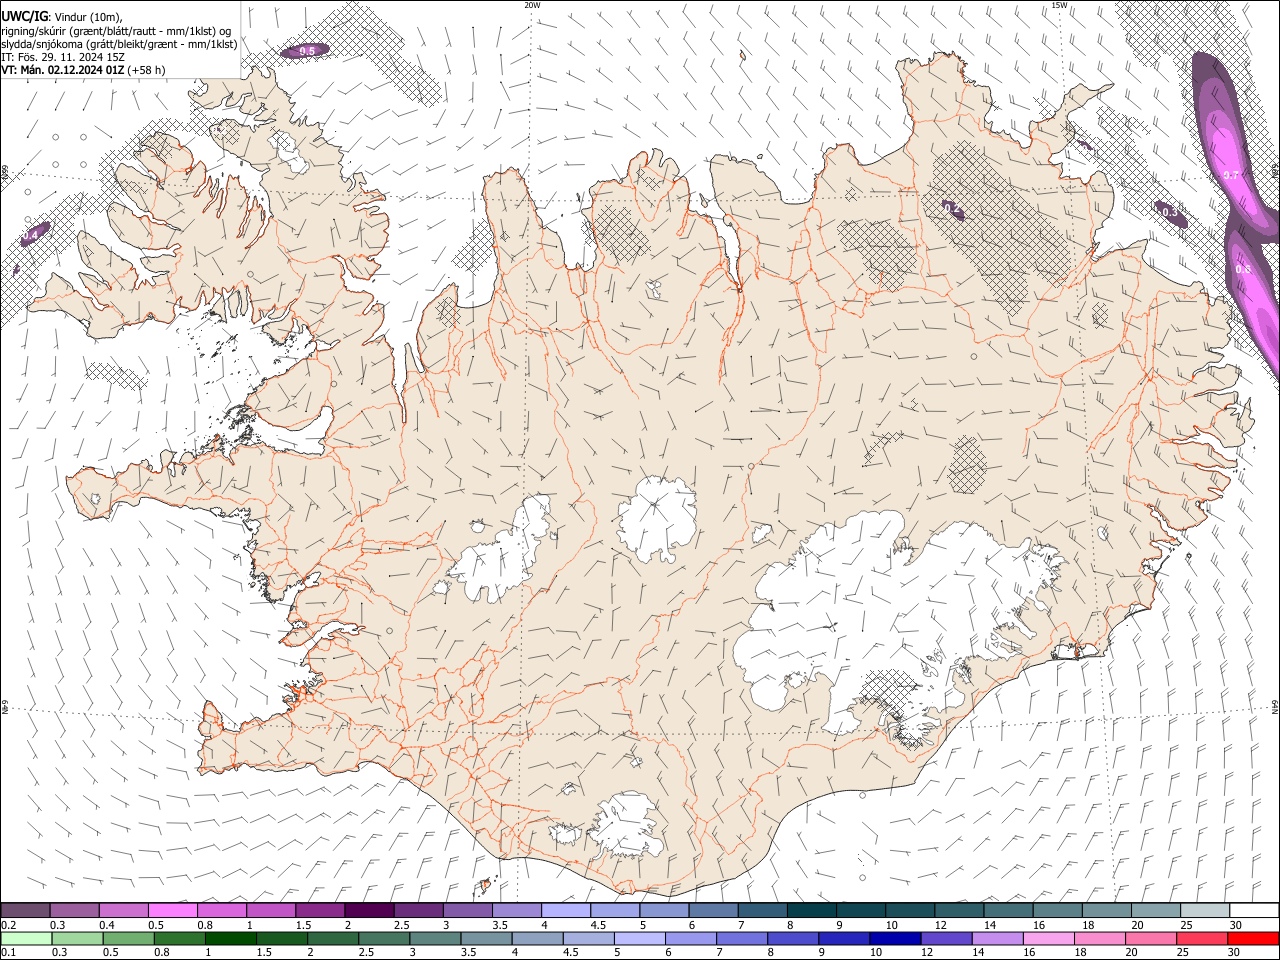Pick the dark teal 9–10 upper legend swatch

860,910
